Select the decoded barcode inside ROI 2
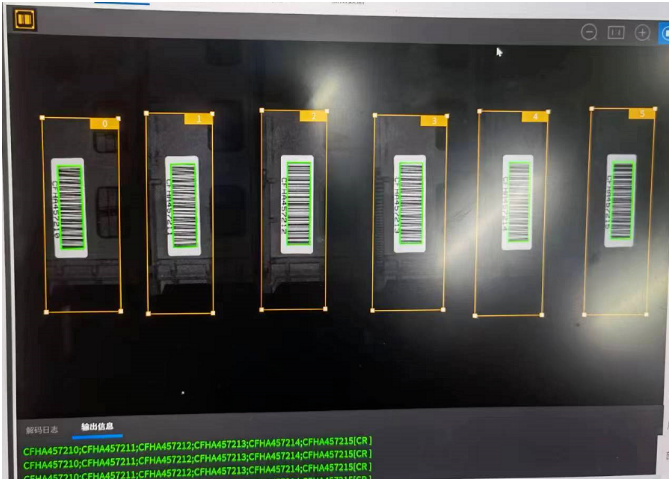Viewport: 672px width, 480px height. click(x=296, y=202)
